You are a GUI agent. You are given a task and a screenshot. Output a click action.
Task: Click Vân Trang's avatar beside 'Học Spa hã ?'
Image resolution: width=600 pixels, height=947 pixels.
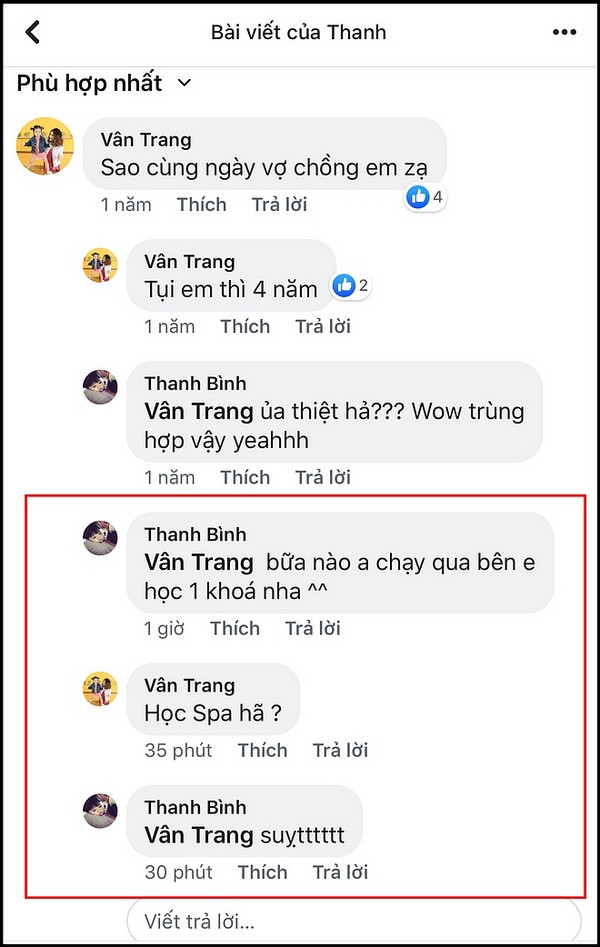click(x=100, y=690)
